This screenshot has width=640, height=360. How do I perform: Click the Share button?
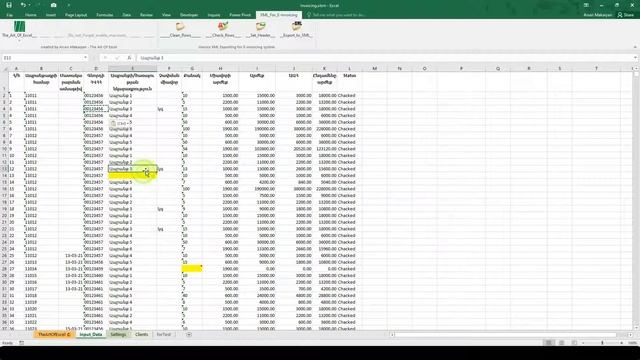(x=625, y=15)
